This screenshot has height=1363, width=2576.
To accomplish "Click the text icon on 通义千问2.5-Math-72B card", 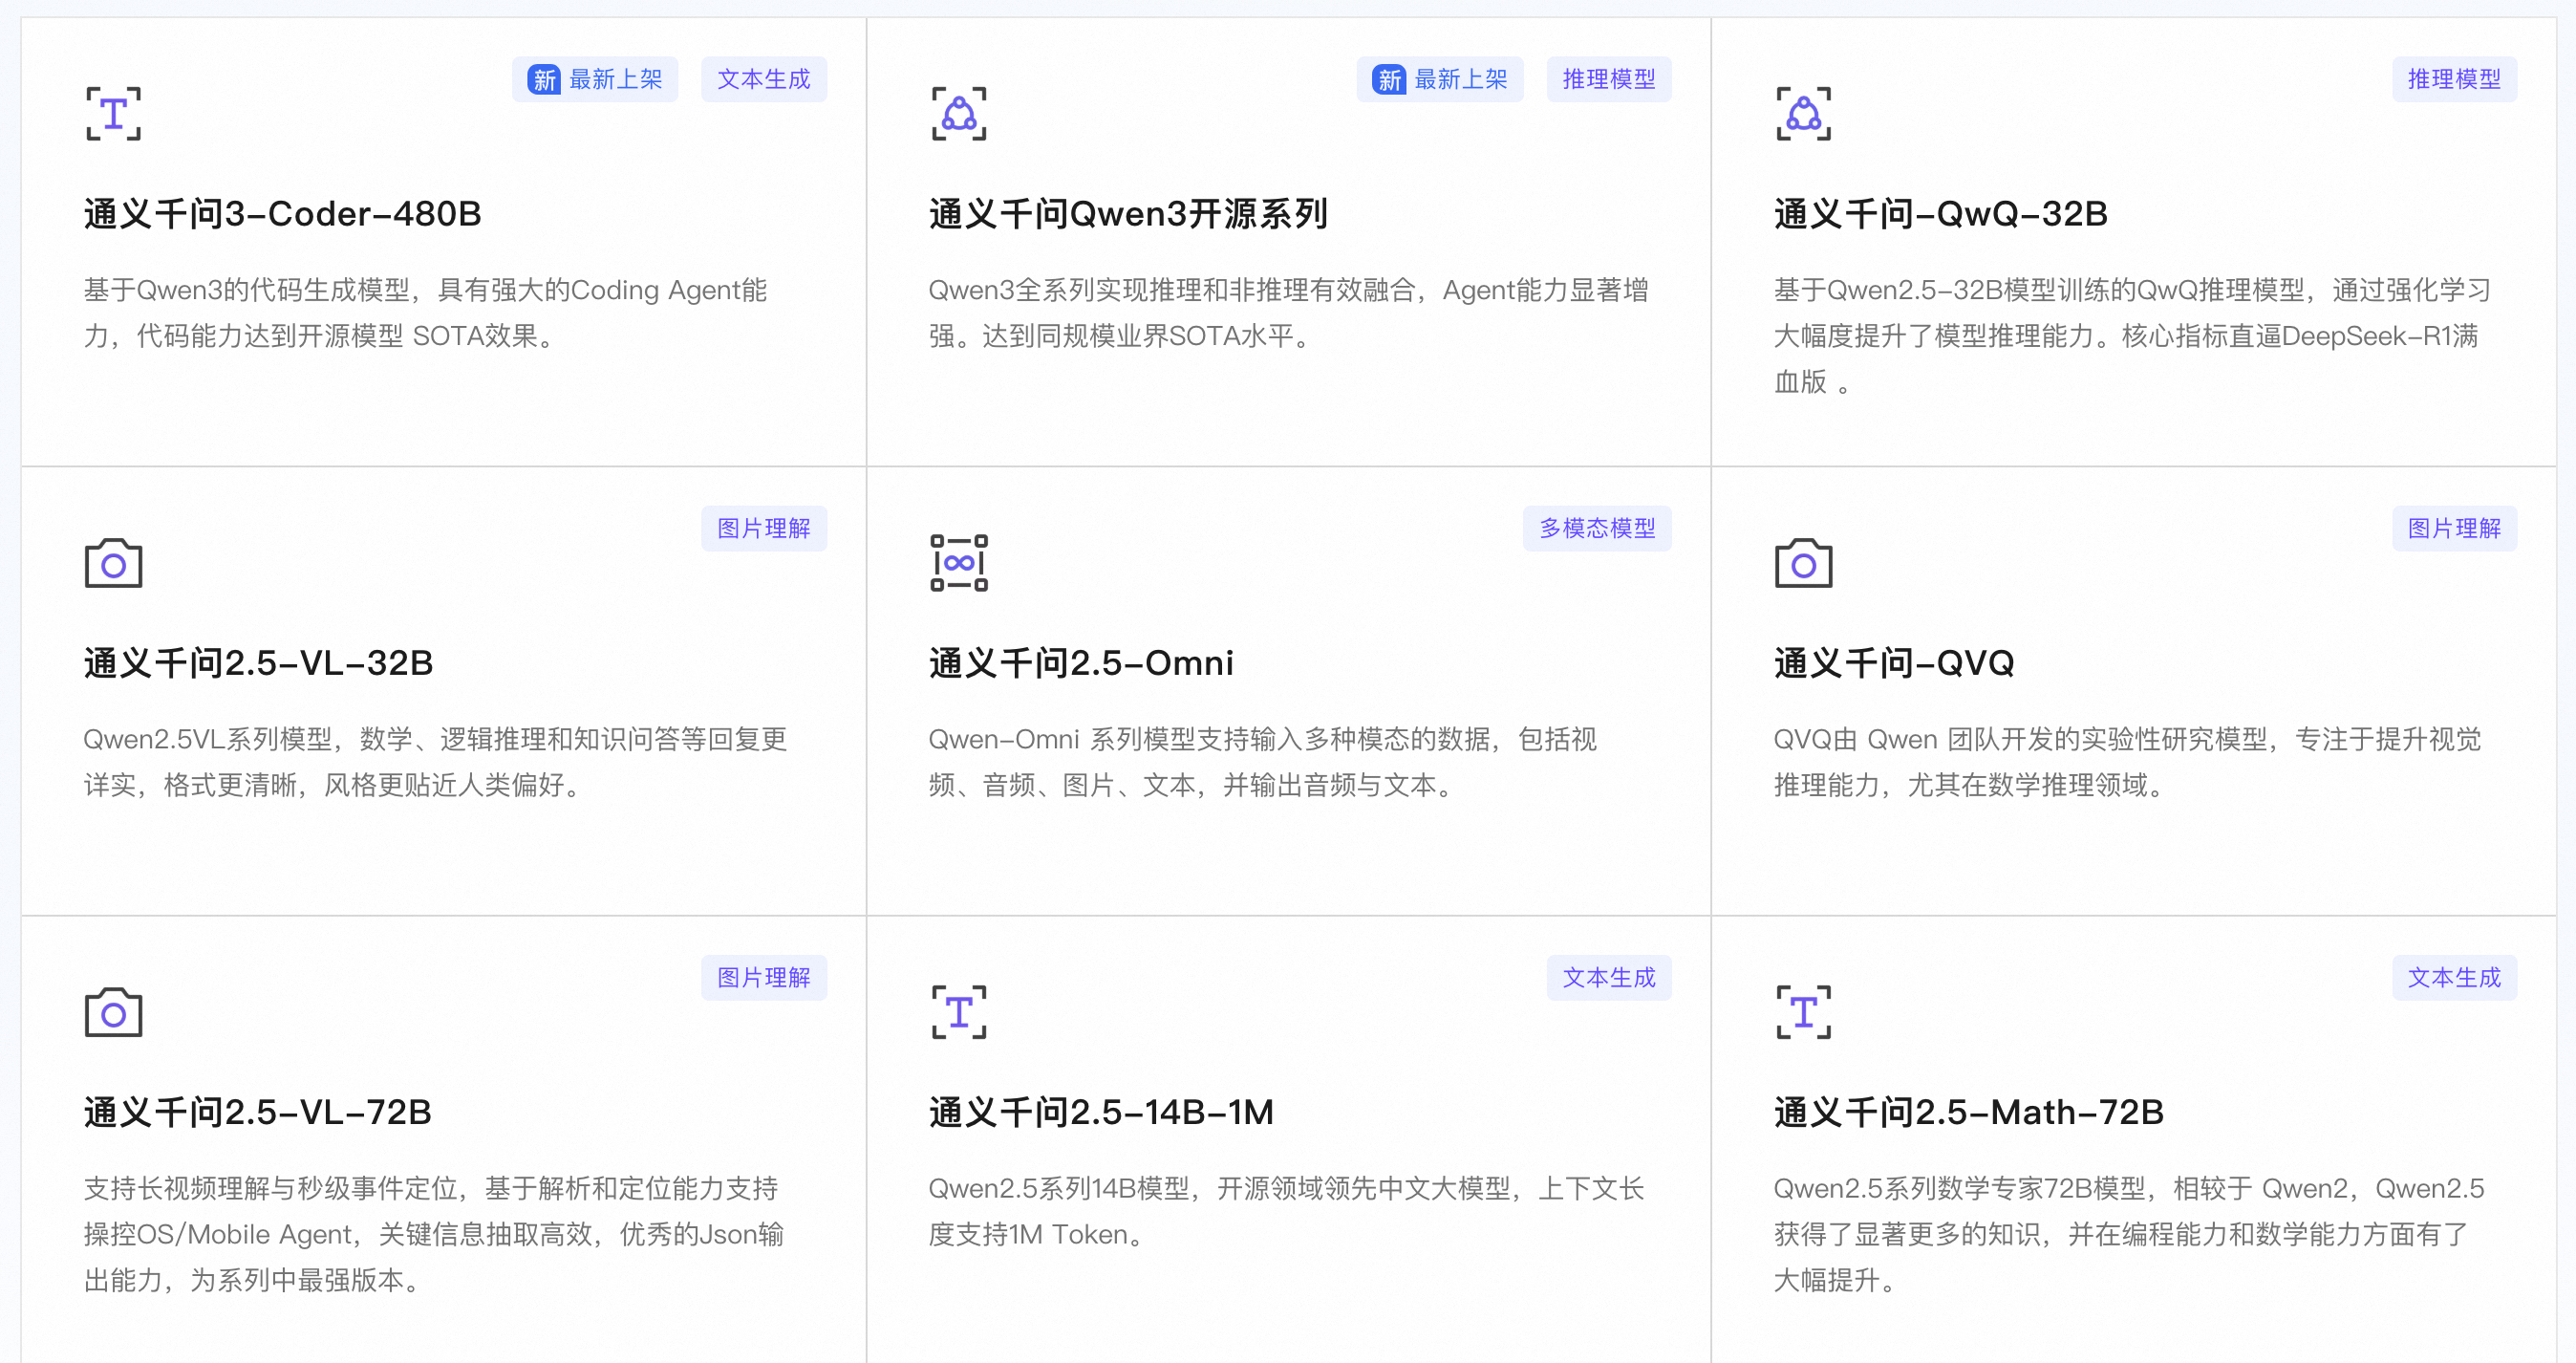I will pyautogui.click(x=1803, y=1012).
